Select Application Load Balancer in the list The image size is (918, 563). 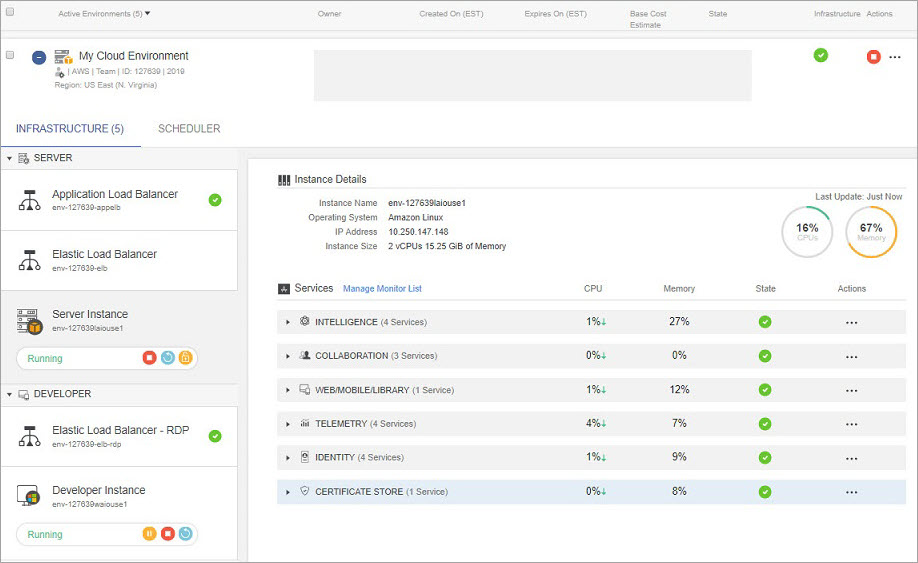coord(115,199)
